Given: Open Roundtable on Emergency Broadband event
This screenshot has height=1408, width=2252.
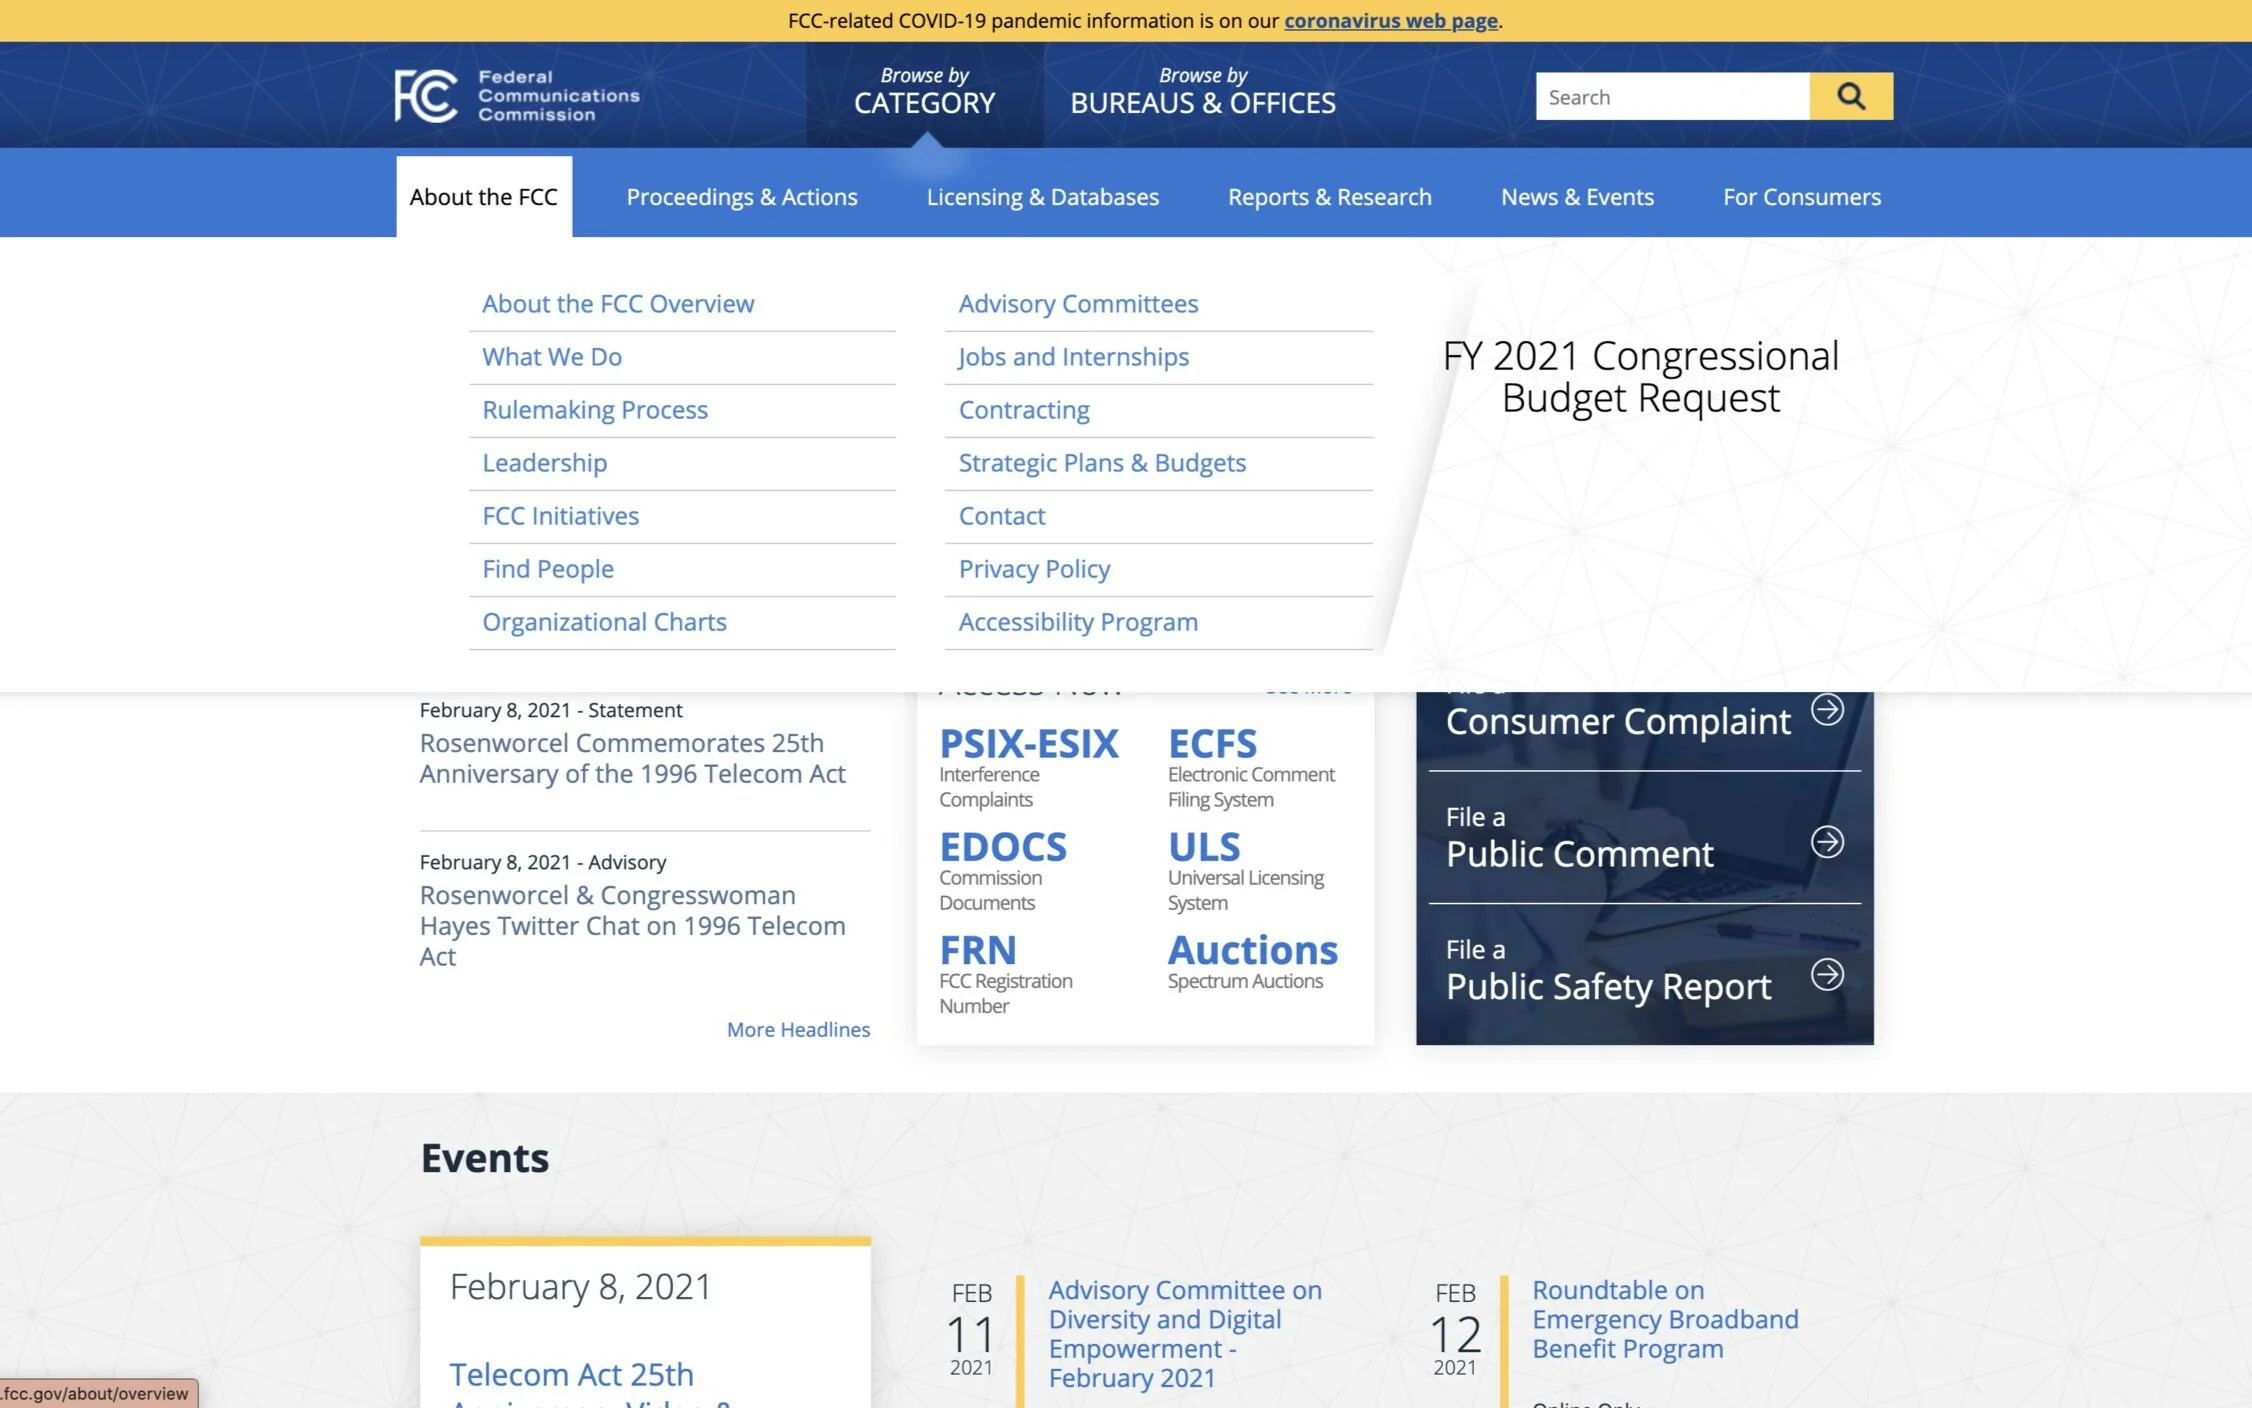Looking at the screenshot, I should 1664,1319.
